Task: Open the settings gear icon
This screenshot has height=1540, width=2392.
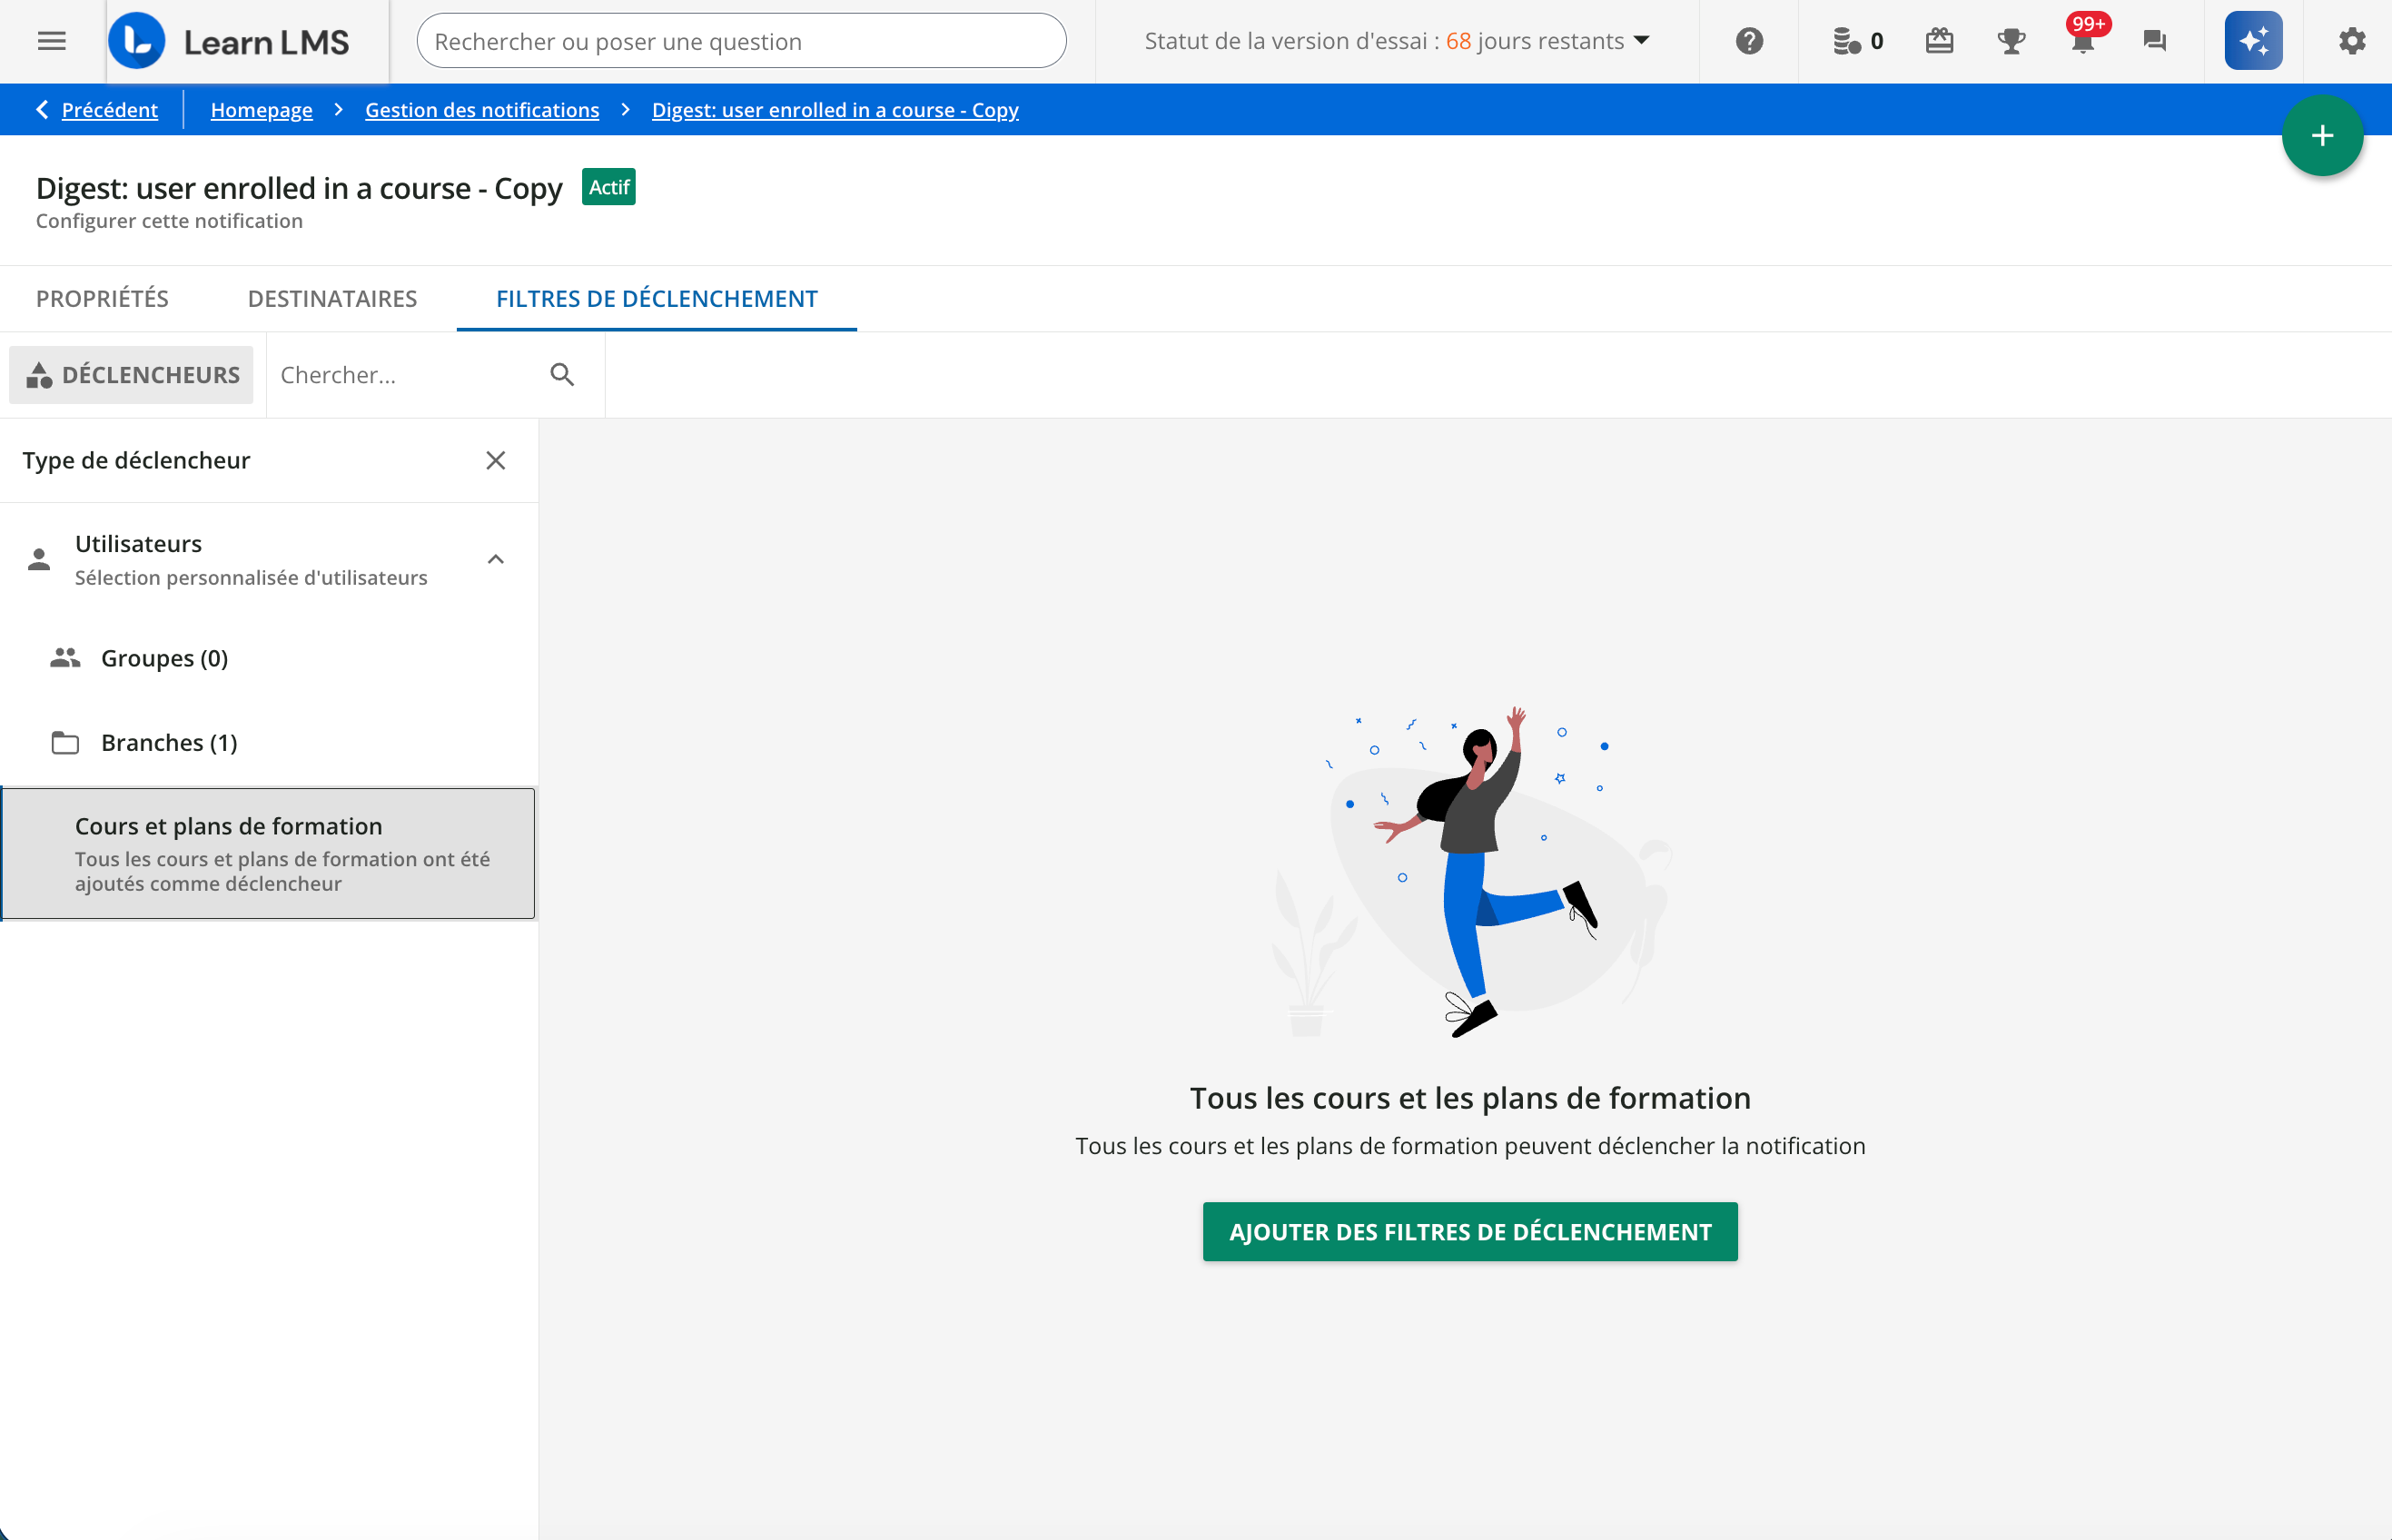Action: click(x=2352, y=41)
